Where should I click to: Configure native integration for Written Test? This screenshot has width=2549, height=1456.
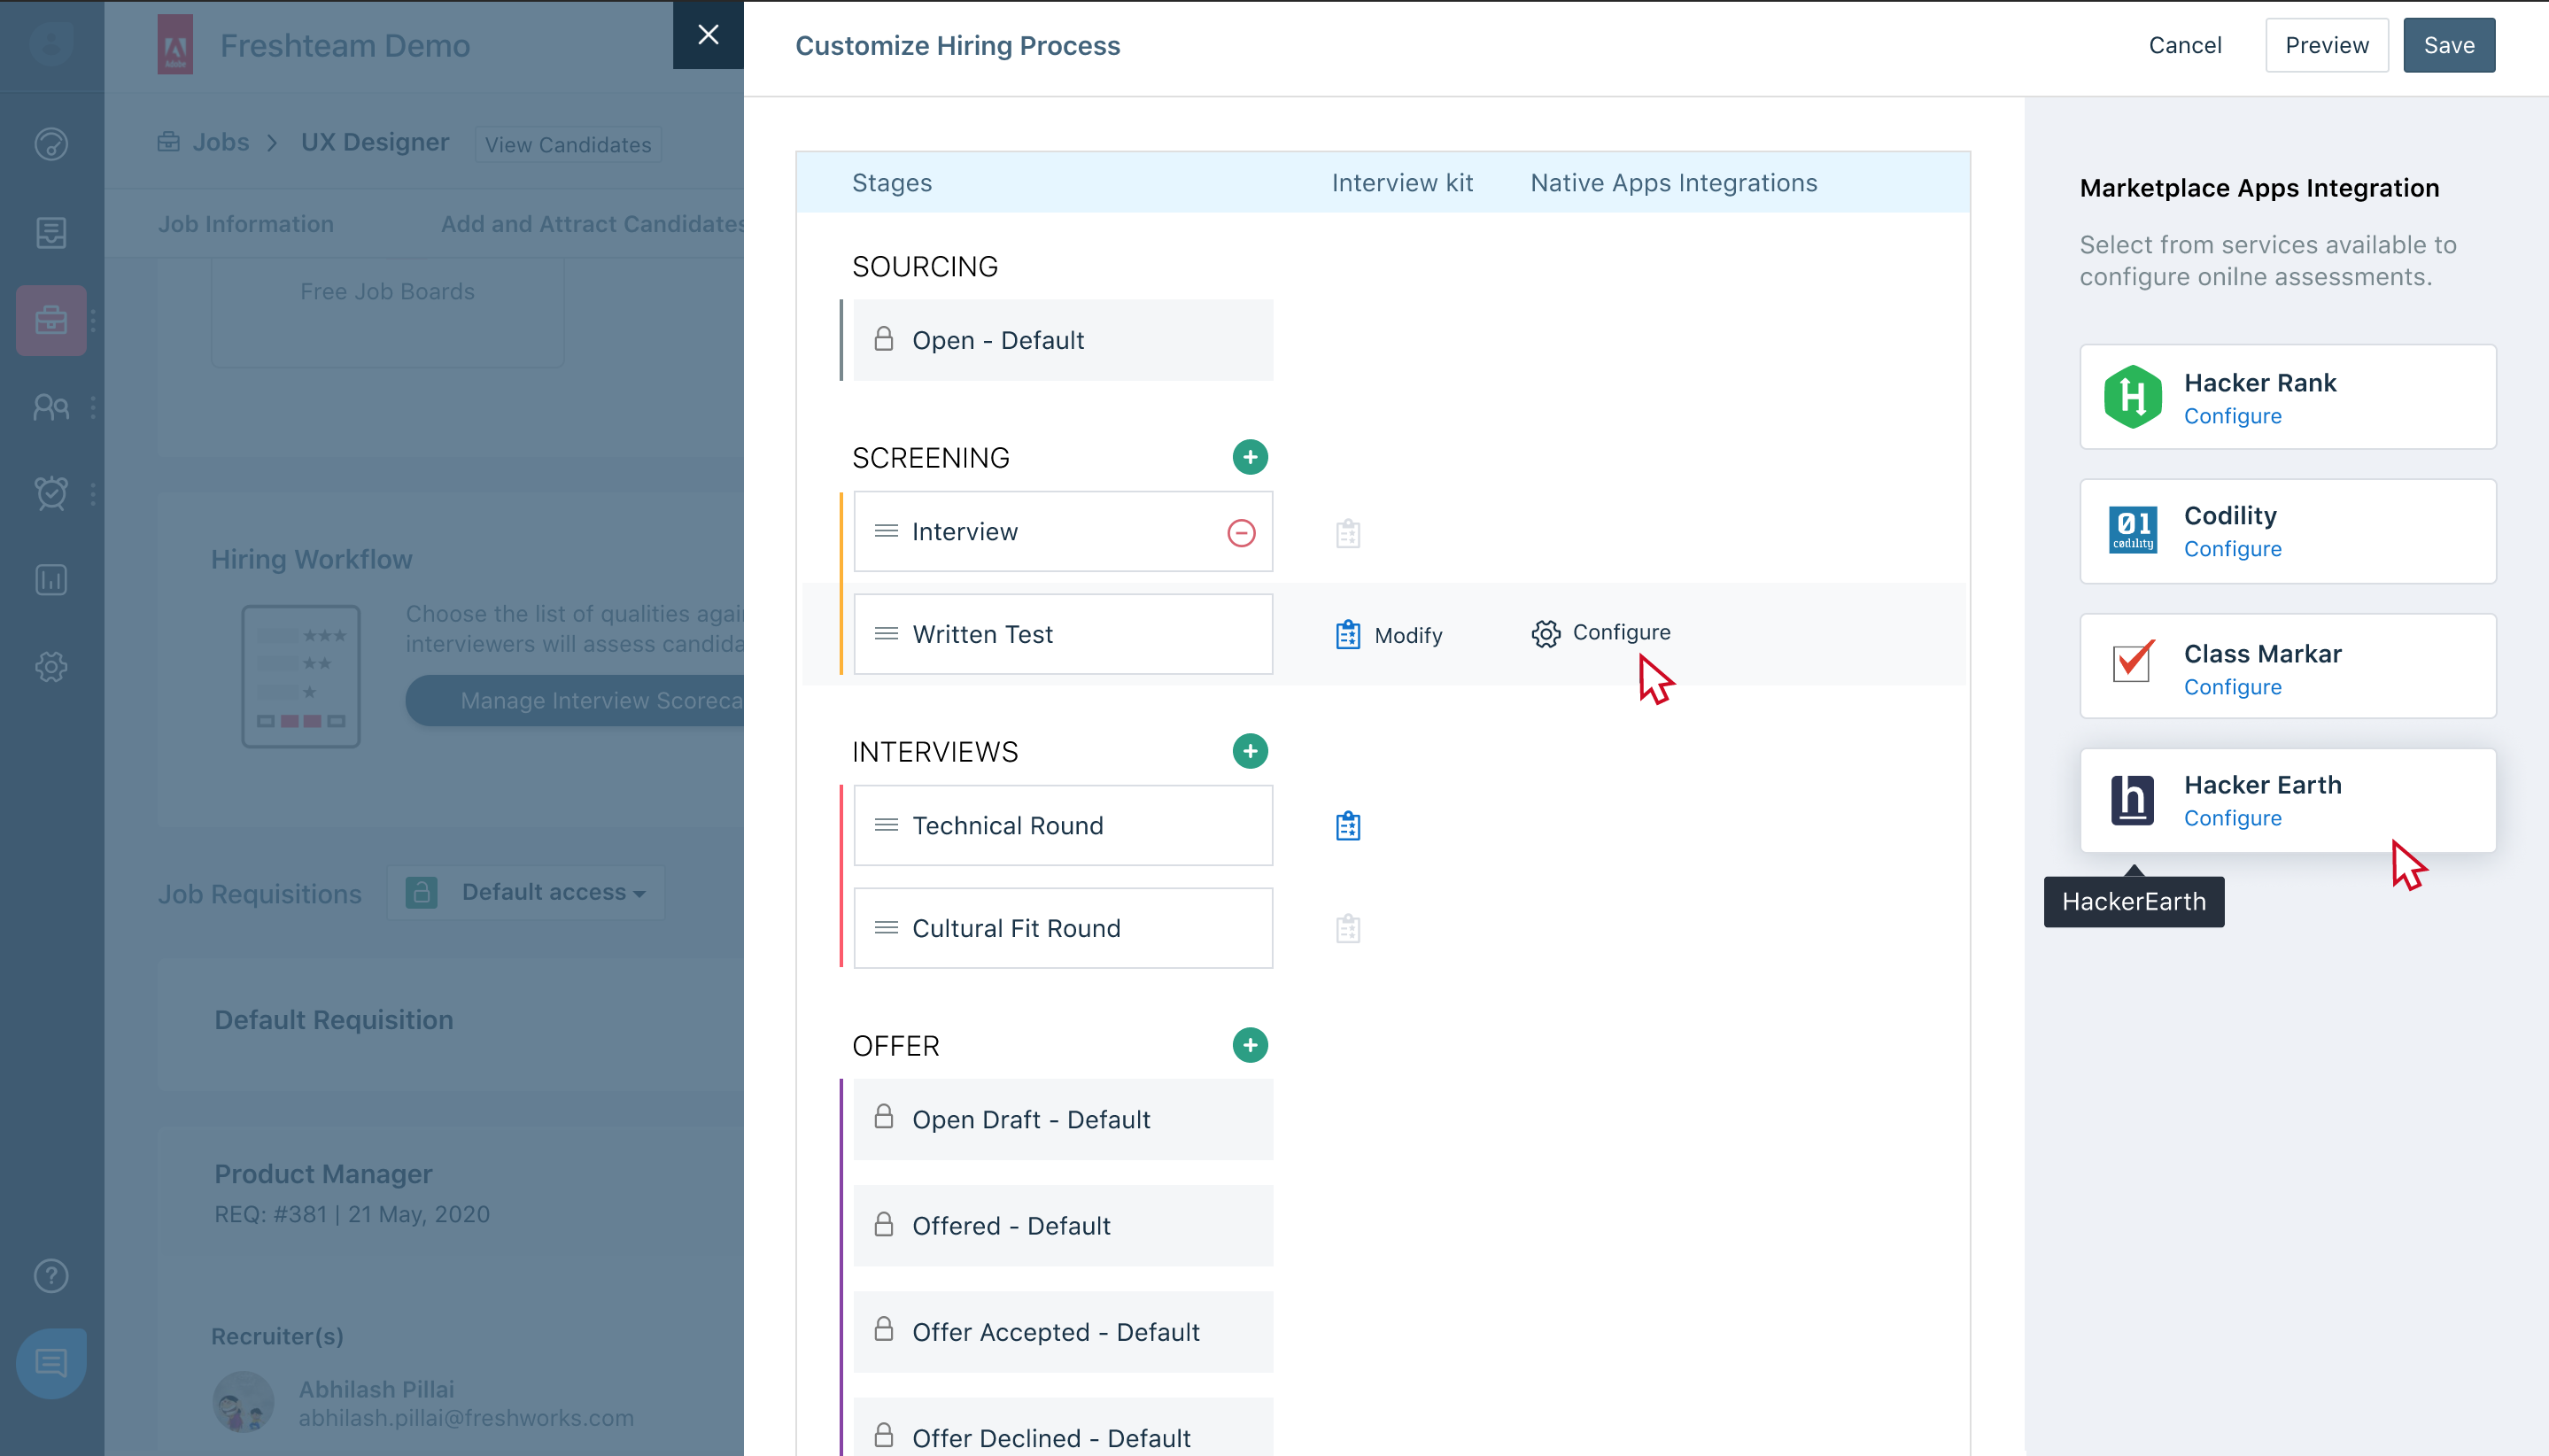click(x=1601, y=633)
